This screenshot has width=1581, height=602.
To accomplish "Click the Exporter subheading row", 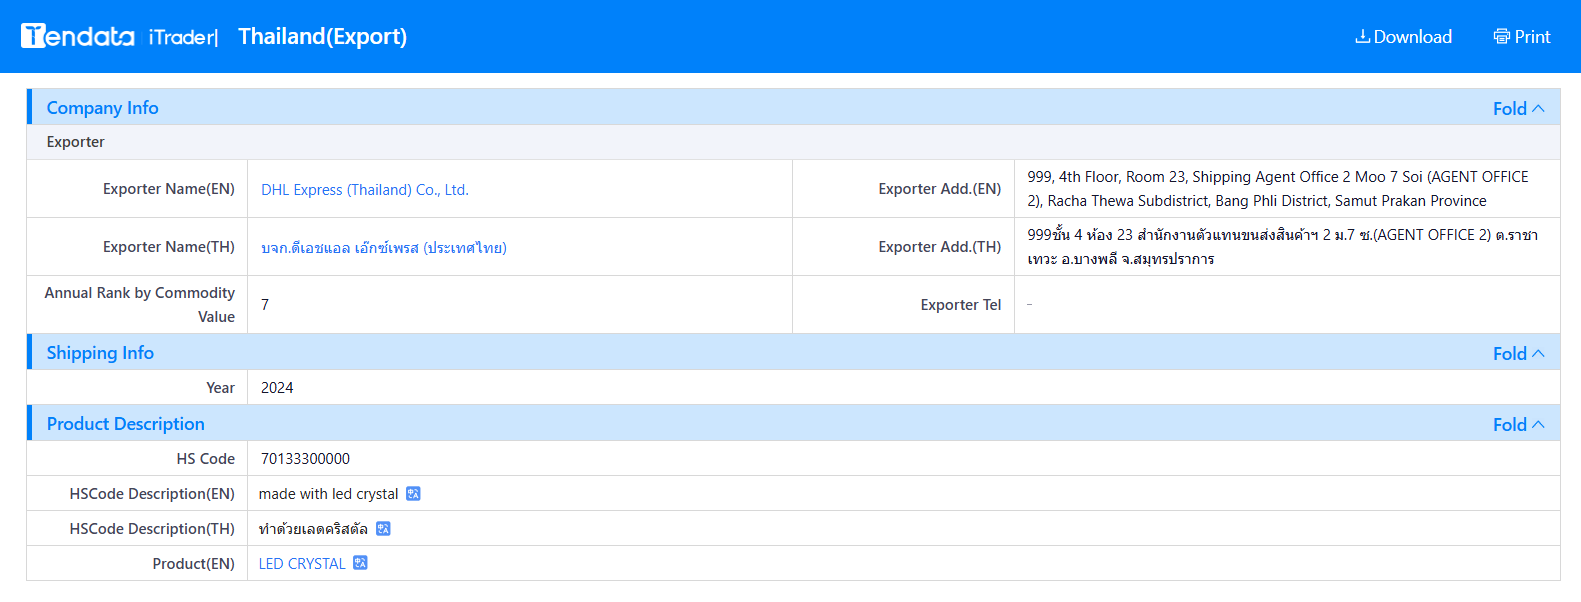I will [794, 142].
